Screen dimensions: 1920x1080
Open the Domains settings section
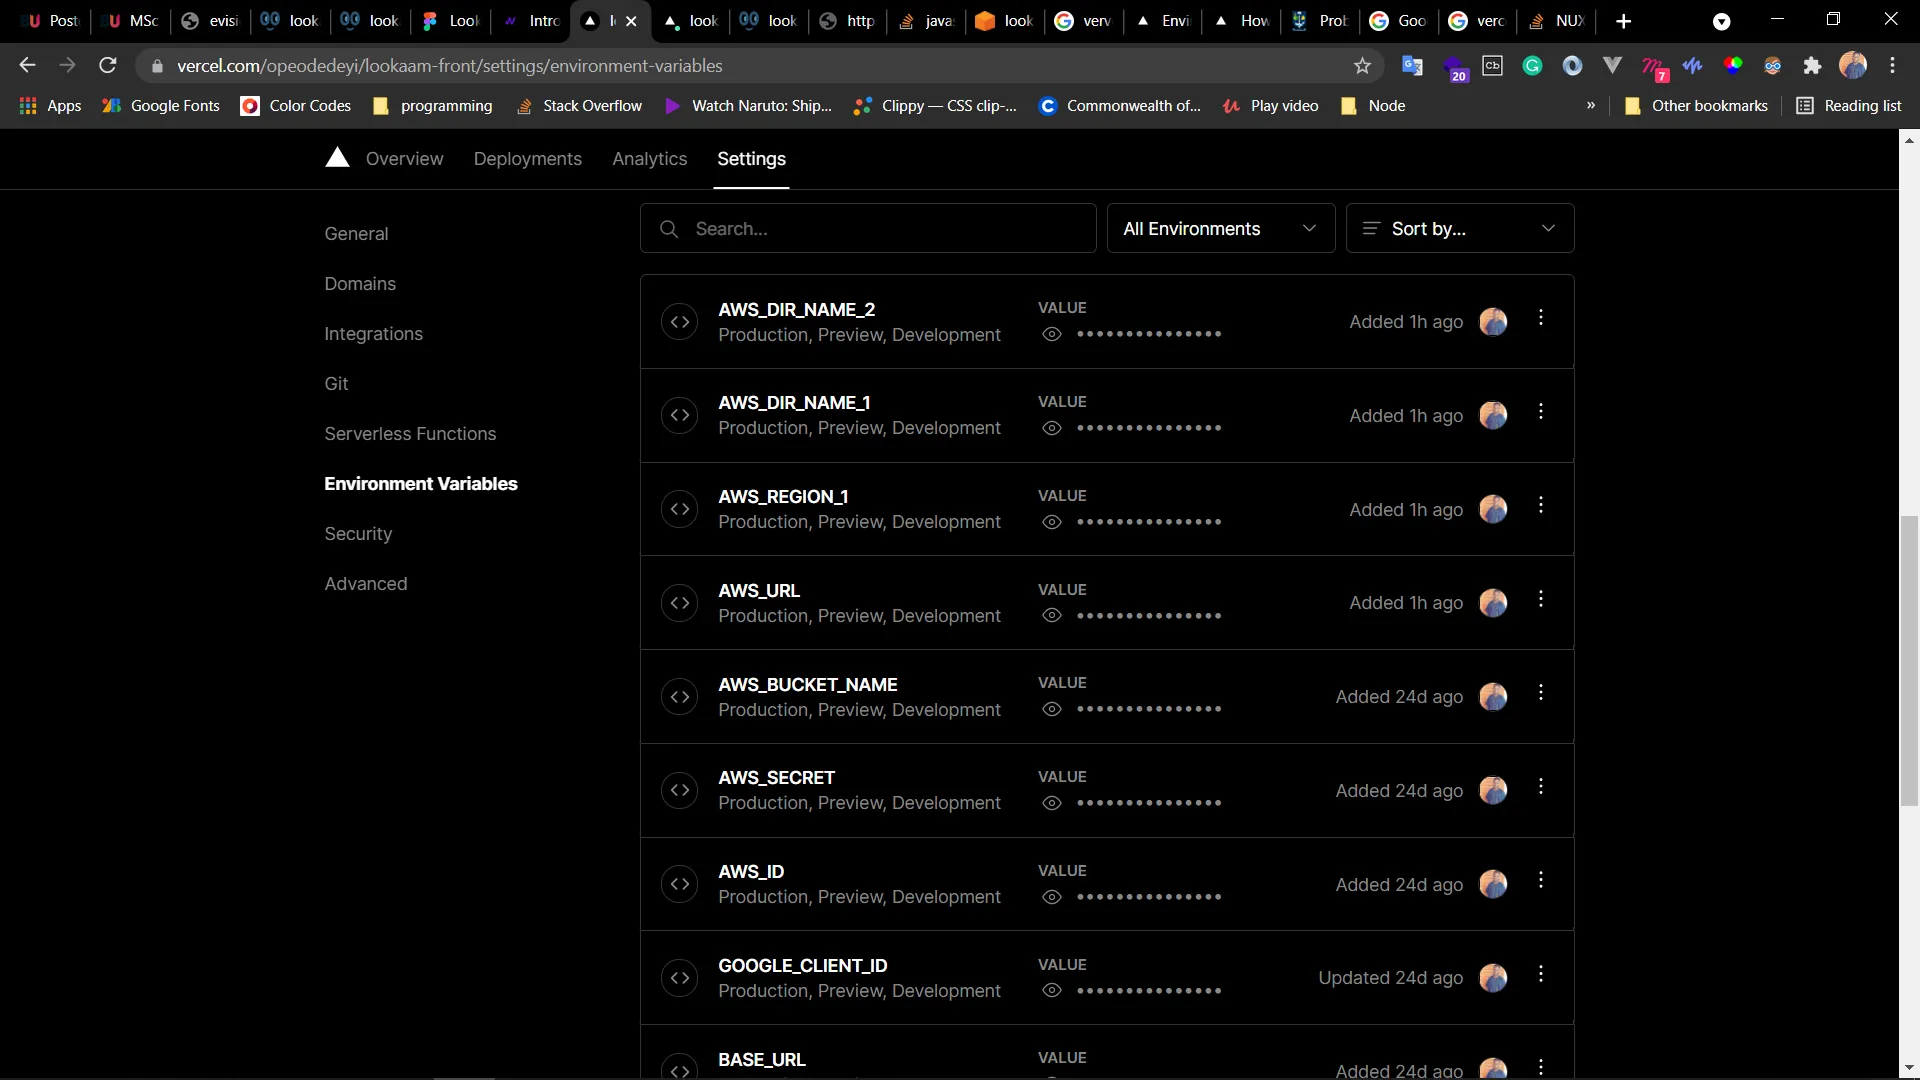point(360,284)
